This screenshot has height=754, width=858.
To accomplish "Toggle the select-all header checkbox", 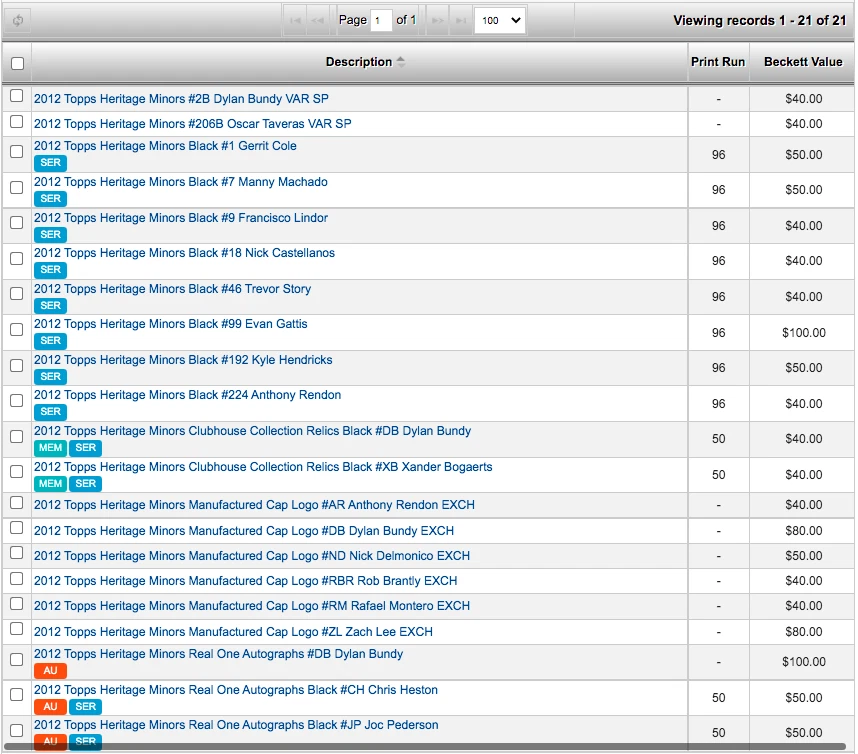I will coord(18,63).
